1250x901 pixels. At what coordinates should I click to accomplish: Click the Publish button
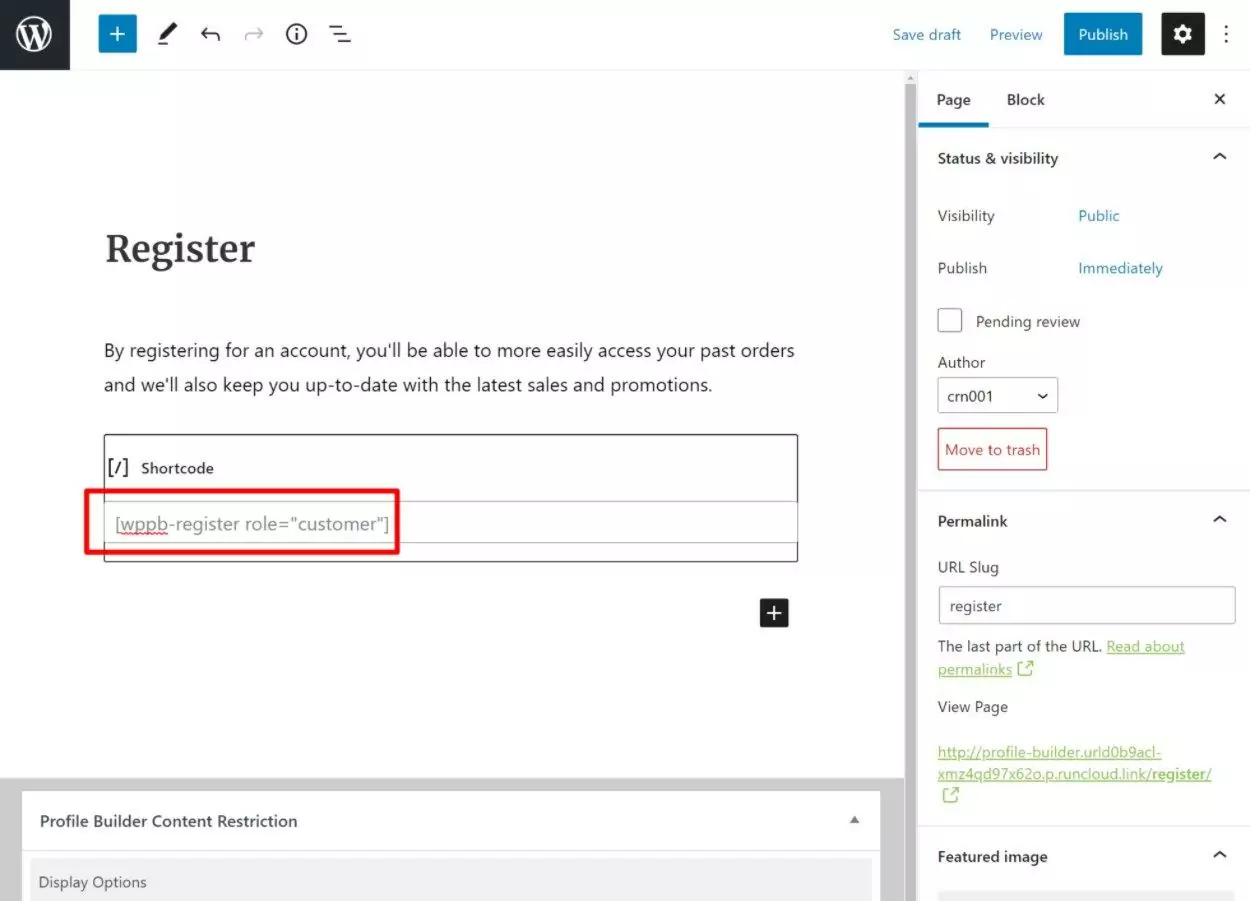click(1102, 35)
